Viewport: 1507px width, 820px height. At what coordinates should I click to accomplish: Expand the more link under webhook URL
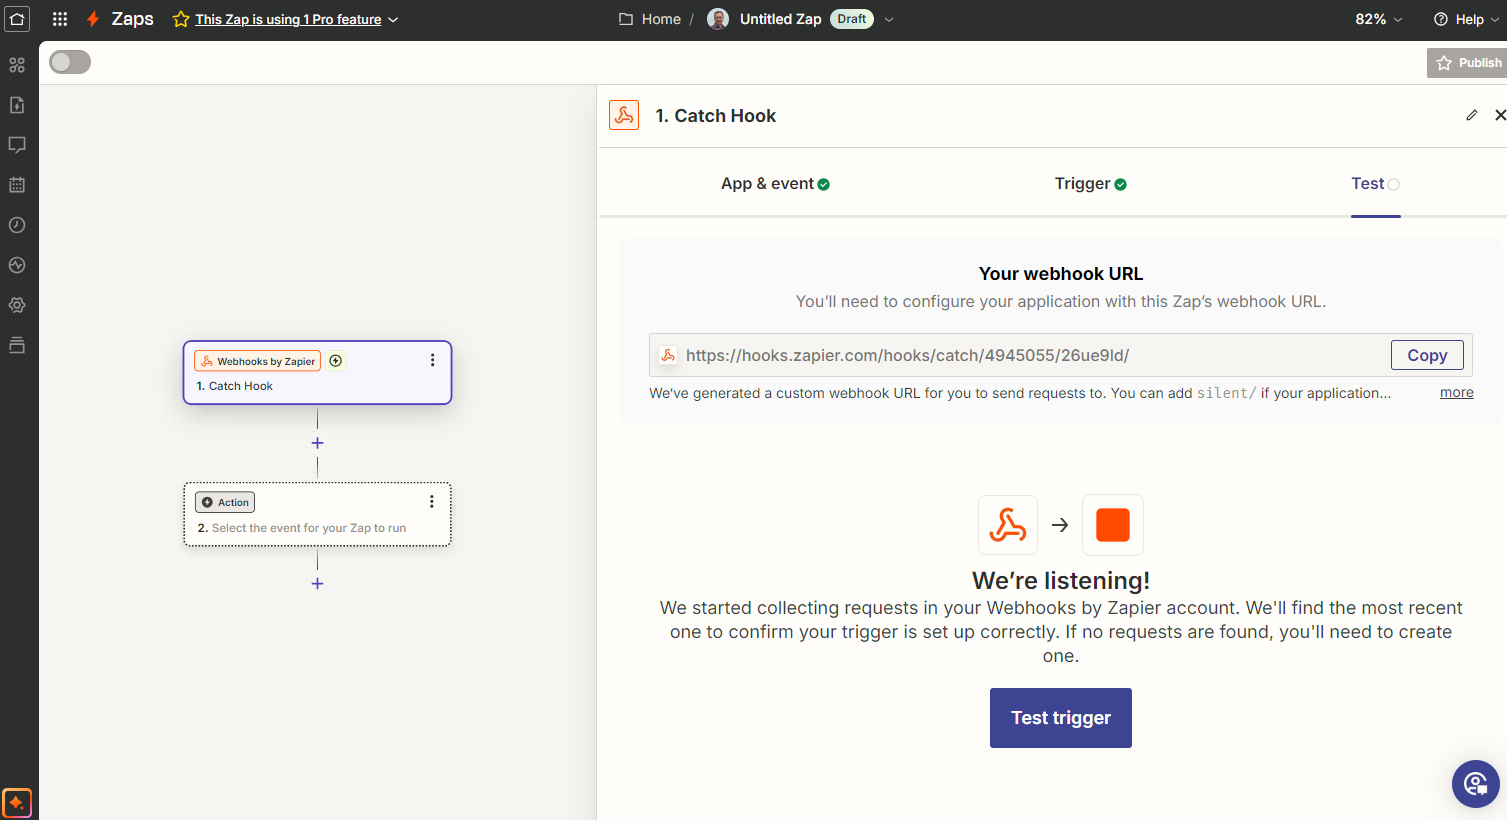coord(1457,392)
